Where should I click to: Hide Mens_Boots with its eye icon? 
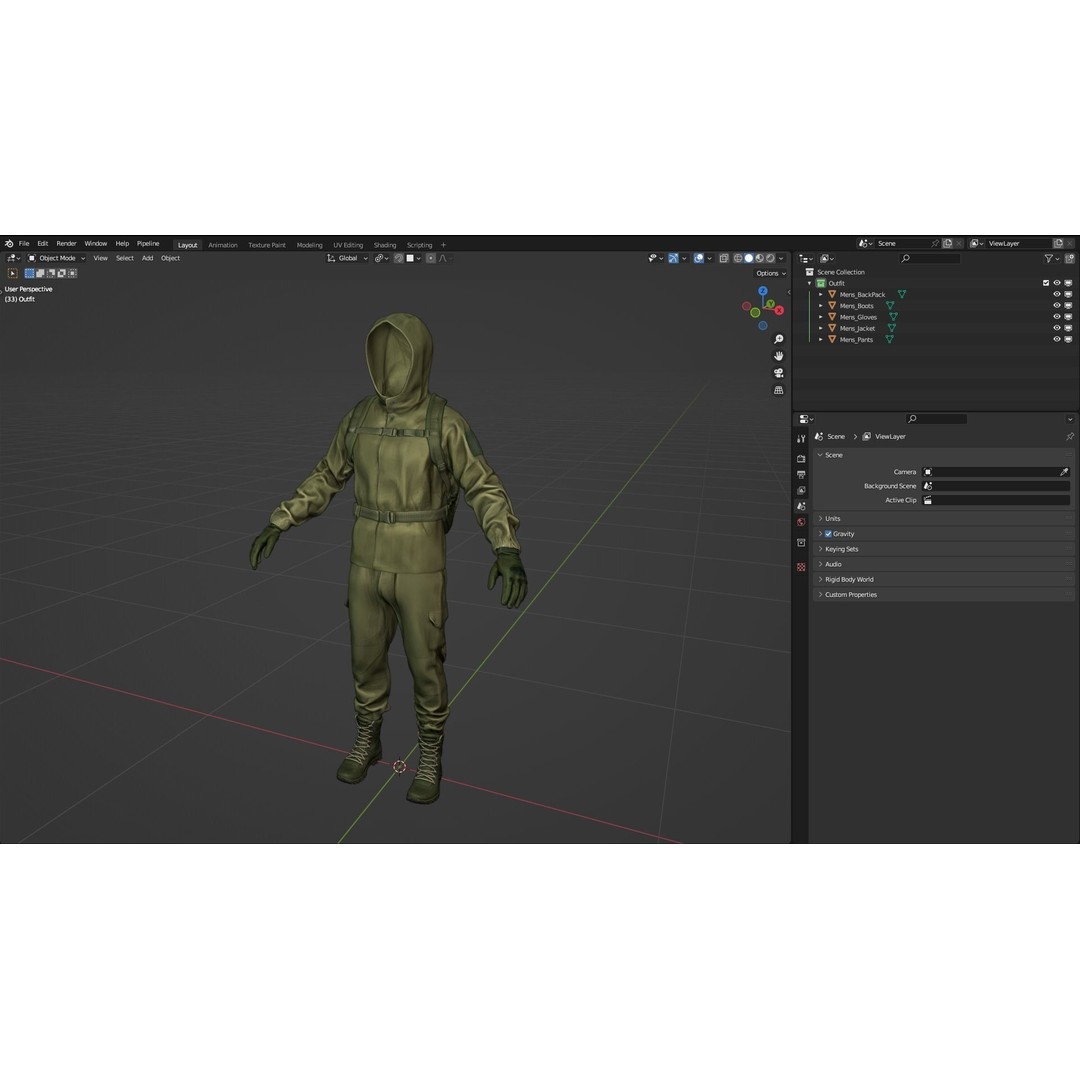[1057, 306]
